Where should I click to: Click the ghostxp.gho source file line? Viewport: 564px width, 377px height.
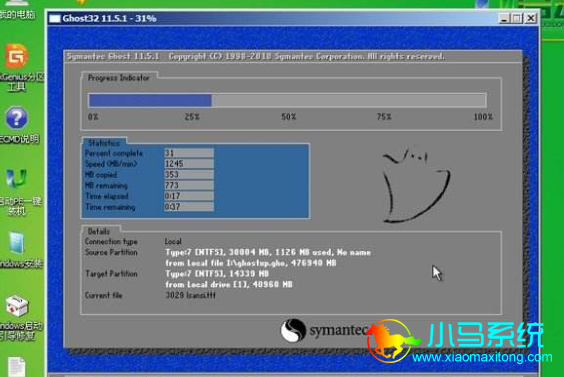[x=251, y=263]
